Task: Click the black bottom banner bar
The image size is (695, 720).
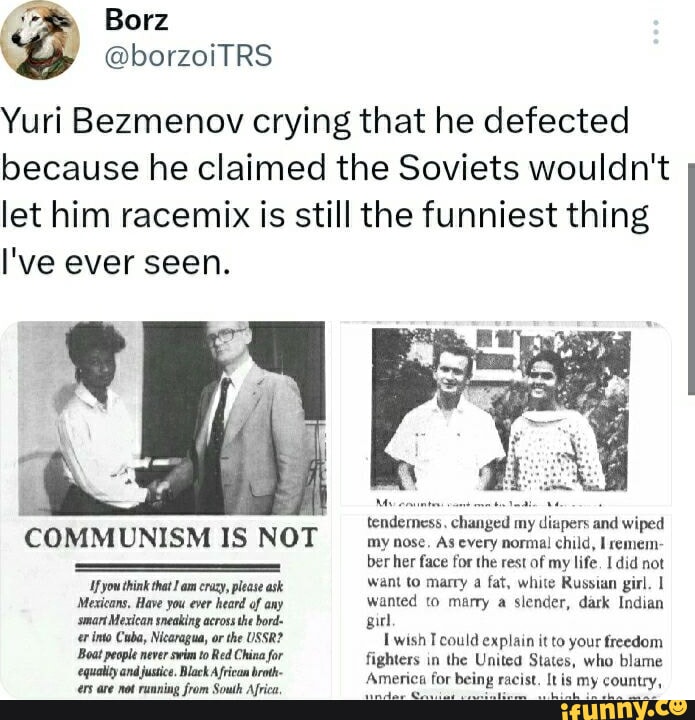Action: coord(348,710)
